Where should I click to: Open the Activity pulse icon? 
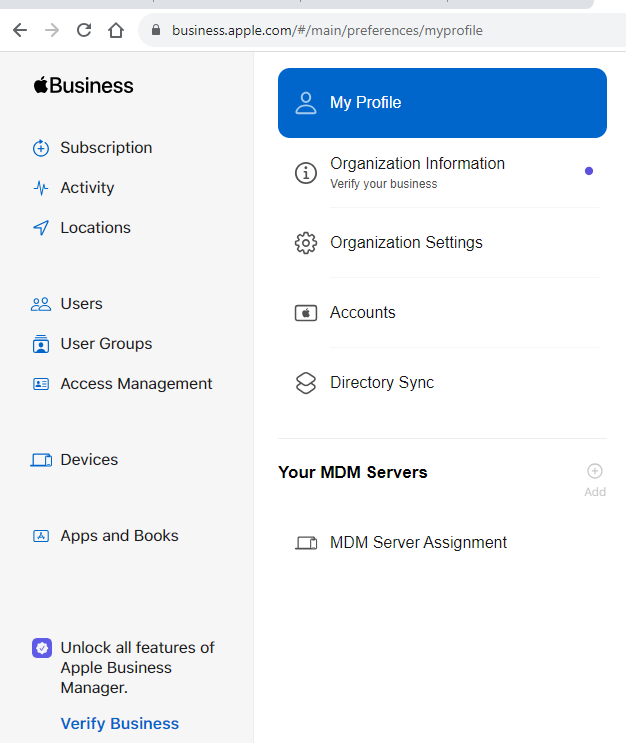(x=41, y=188)
